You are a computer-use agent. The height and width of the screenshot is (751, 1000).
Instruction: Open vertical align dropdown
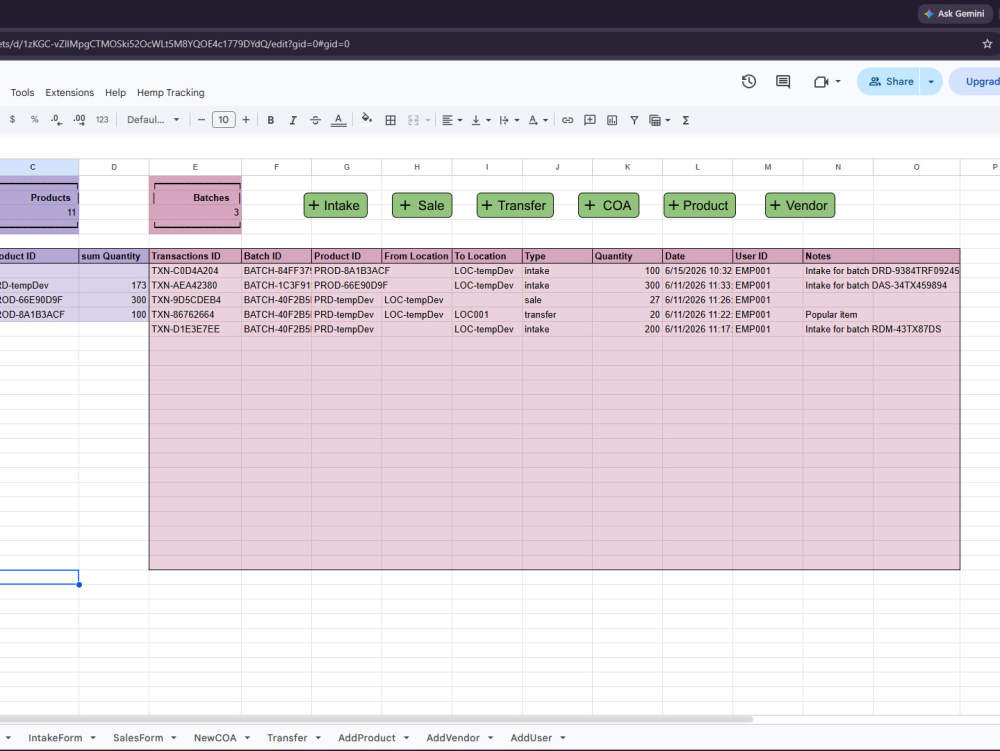[481, 120]
